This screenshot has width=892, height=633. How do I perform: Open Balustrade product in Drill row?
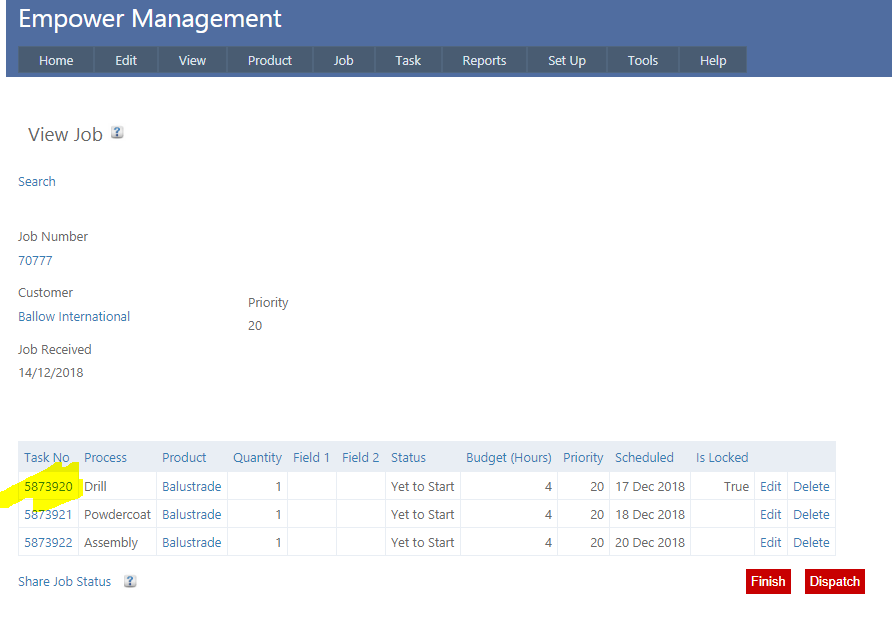(x=192, y=487)
